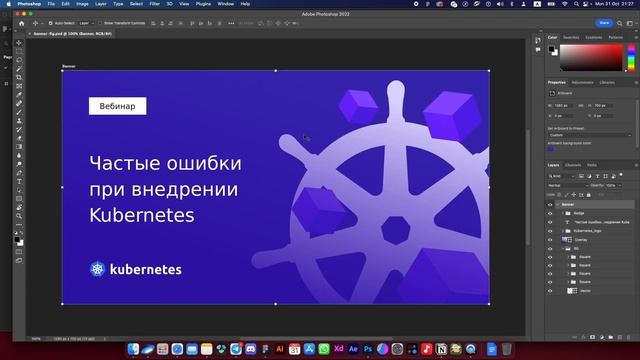Select the Rectangular Marquee tool

pos(19,51)
